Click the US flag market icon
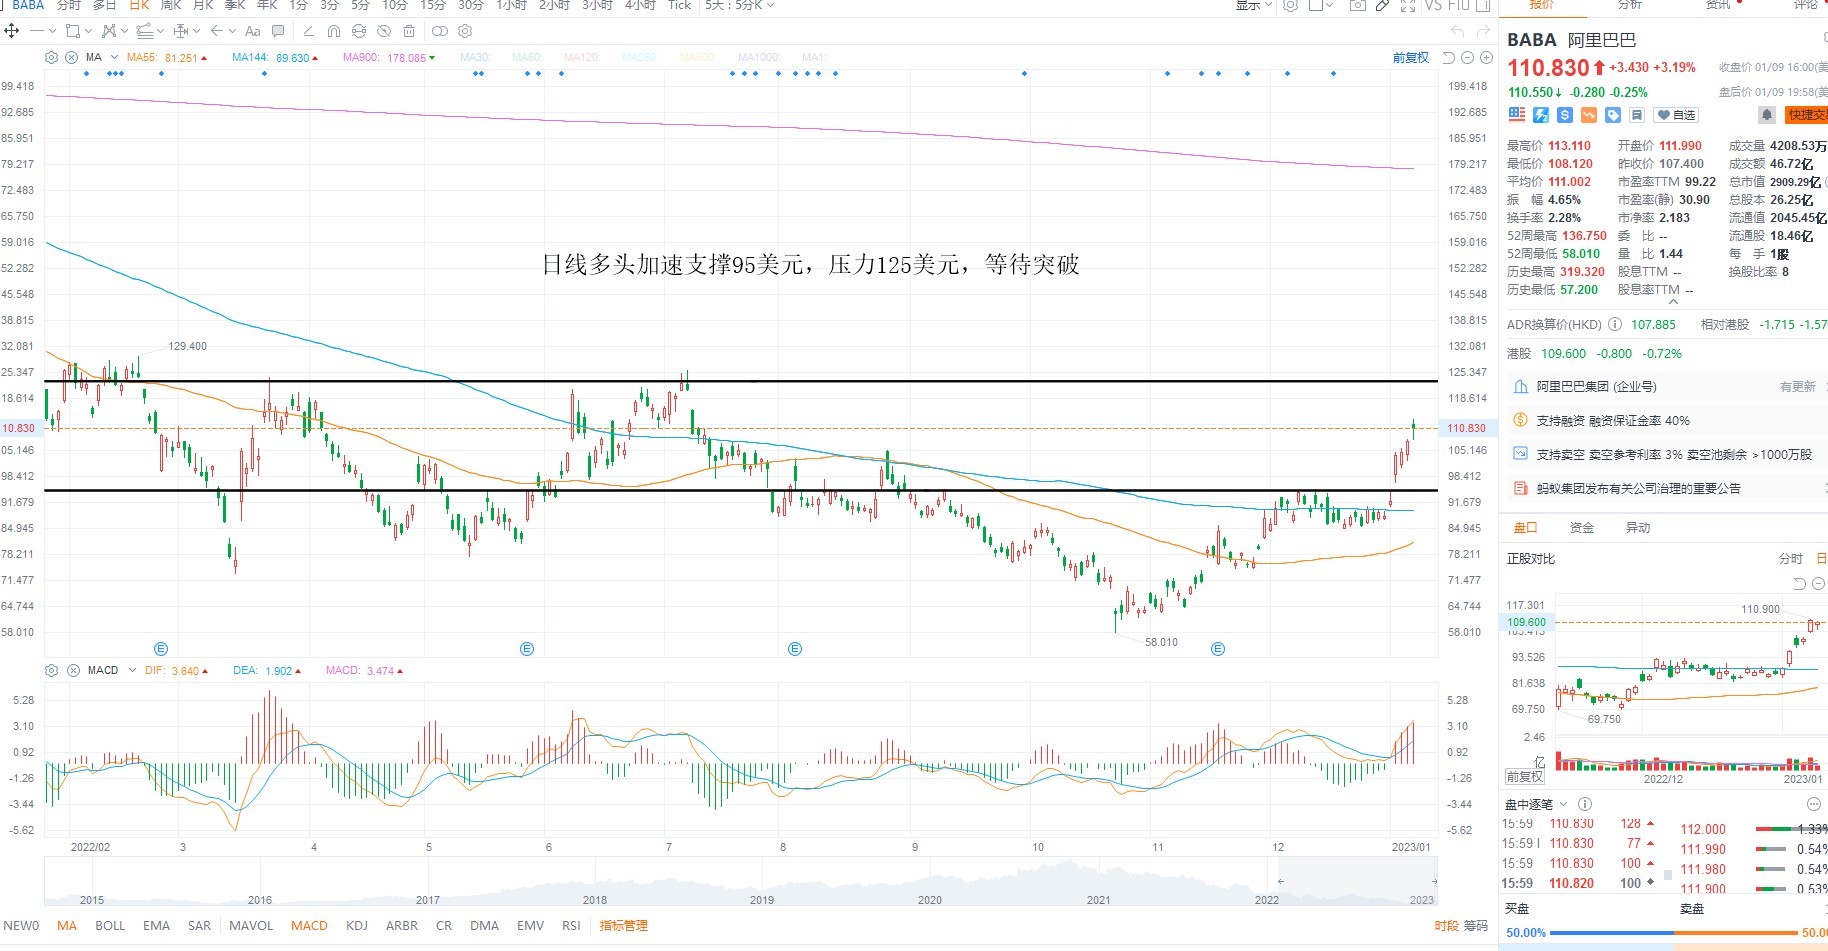 (x=1517, y=115)
